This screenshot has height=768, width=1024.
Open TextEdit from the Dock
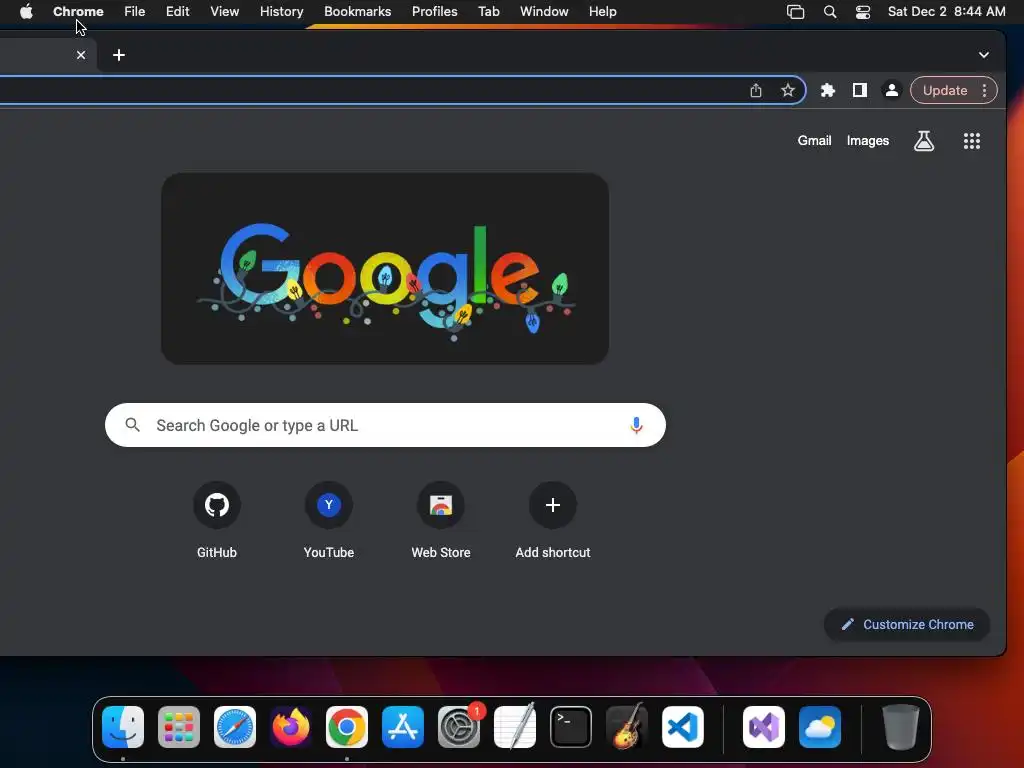click(x=515, y=727)
